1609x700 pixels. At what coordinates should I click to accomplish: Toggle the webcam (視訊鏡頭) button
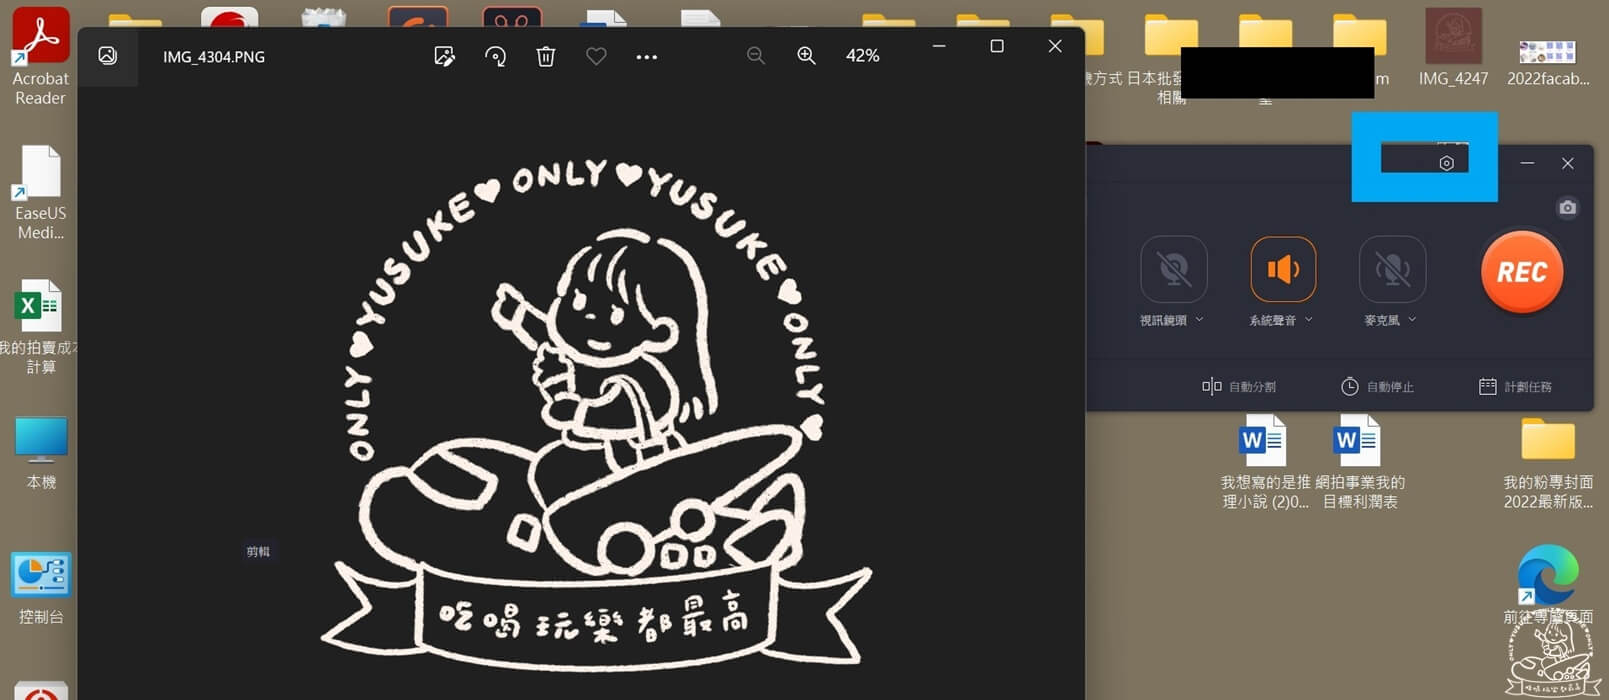click(1173, 269)
